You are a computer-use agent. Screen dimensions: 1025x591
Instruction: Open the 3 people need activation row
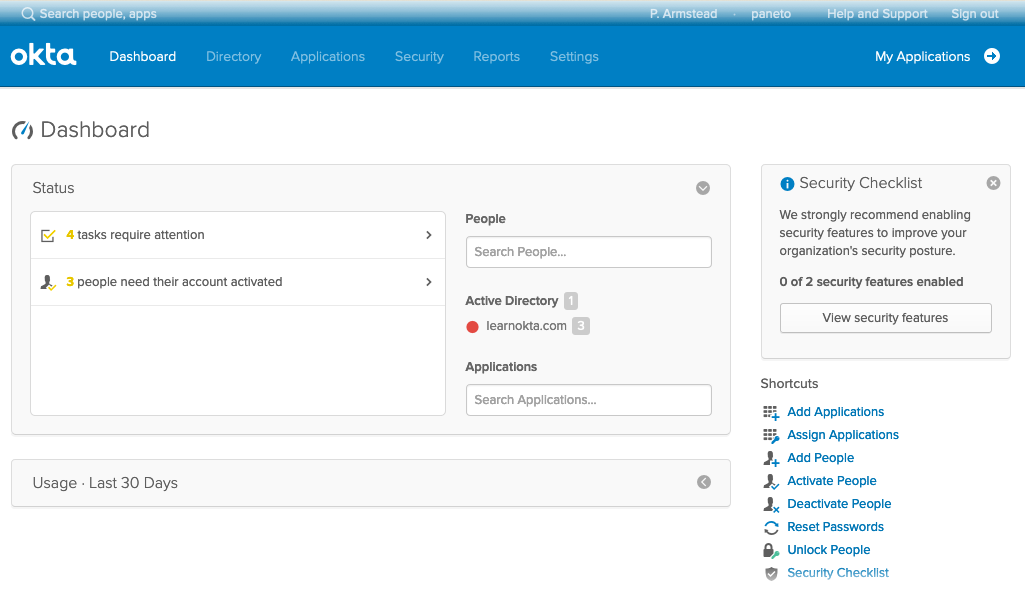click(238, 282)
